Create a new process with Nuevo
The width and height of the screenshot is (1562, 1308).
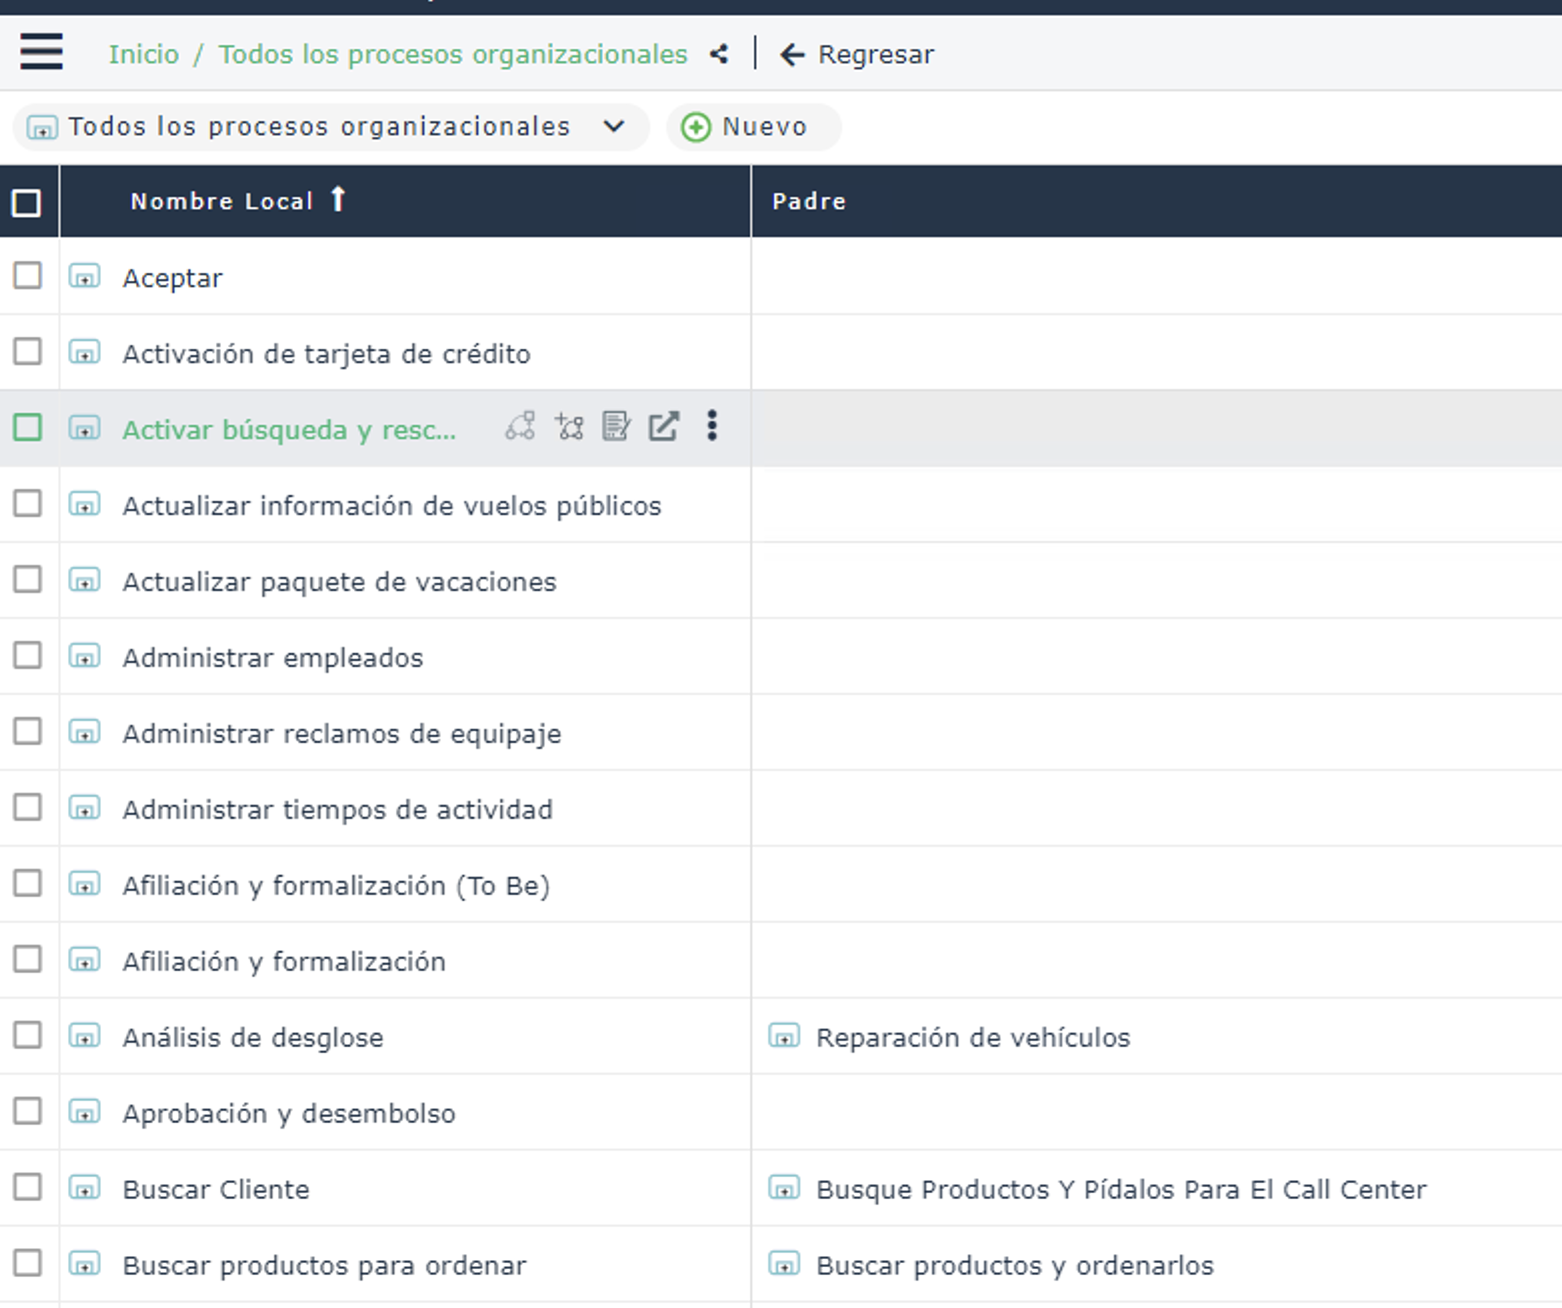click(753, 127)
